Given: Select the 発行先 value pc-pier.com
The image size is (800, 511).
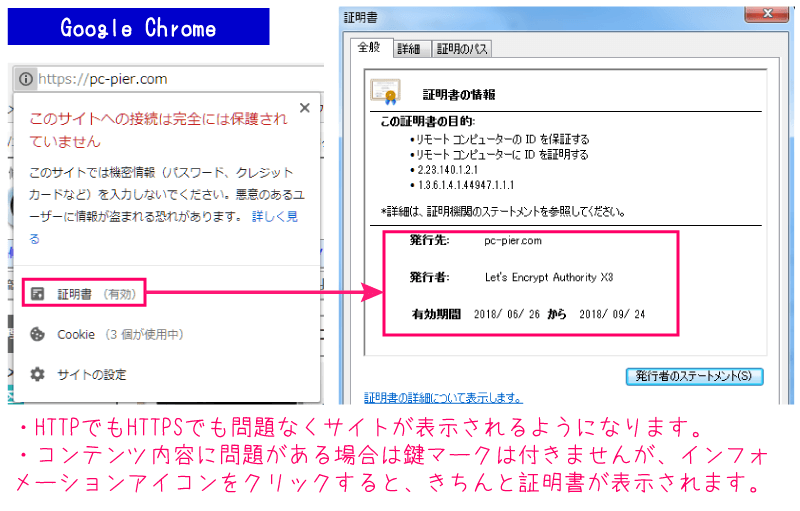Looking at the screenshot, I should coord(513,241).
